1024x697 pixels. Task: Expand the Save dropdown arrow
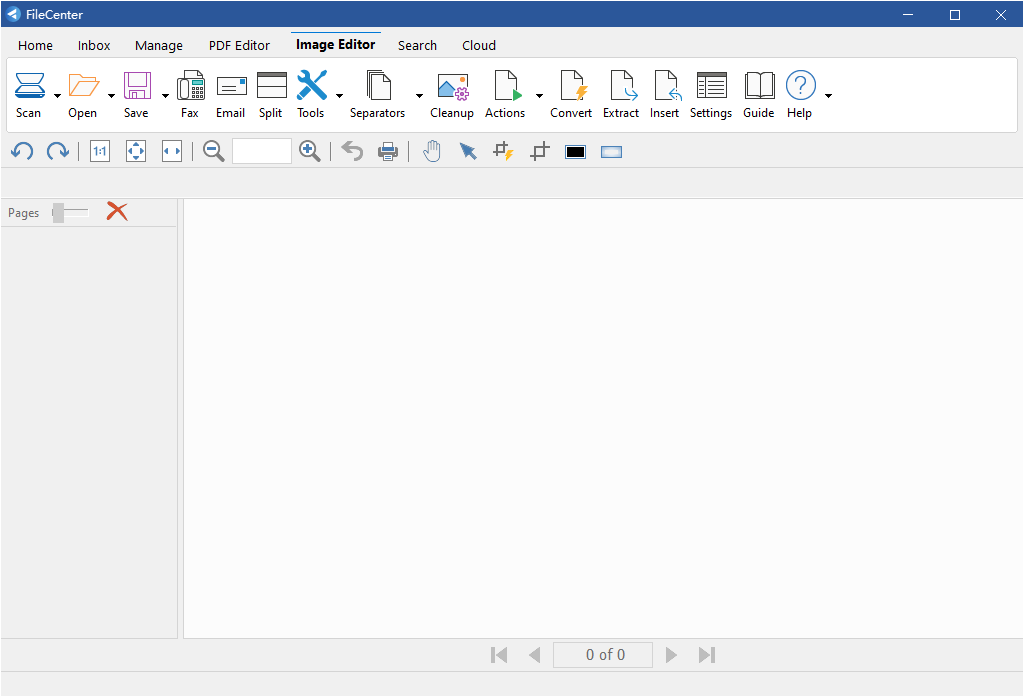click(165, 96)
